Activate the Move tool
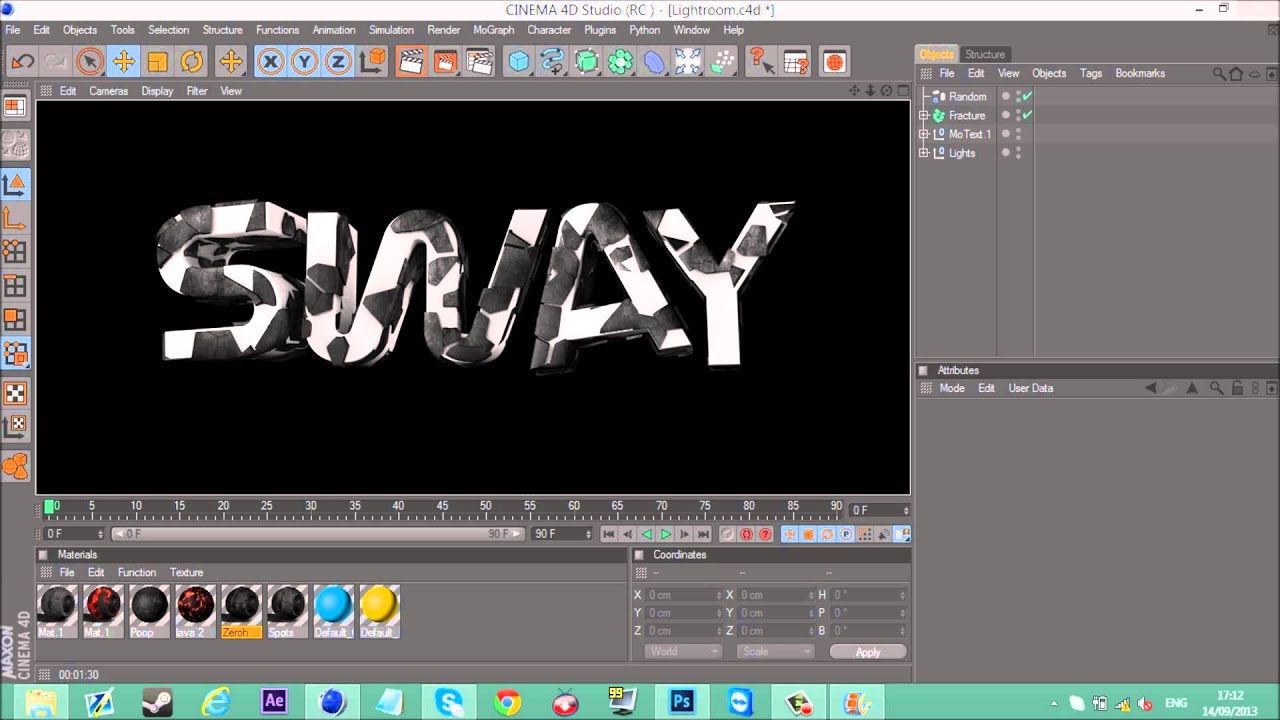The image size is (1280, 720). [124, 62]
